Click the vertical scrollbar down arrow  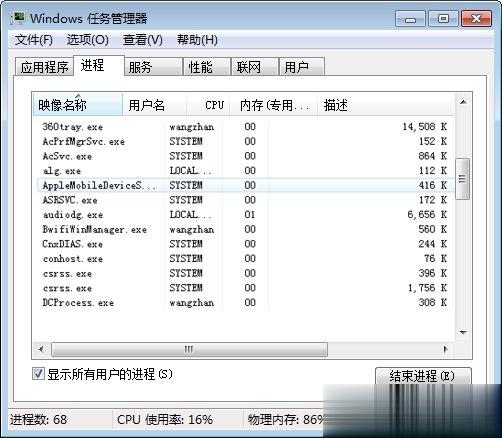463,332
